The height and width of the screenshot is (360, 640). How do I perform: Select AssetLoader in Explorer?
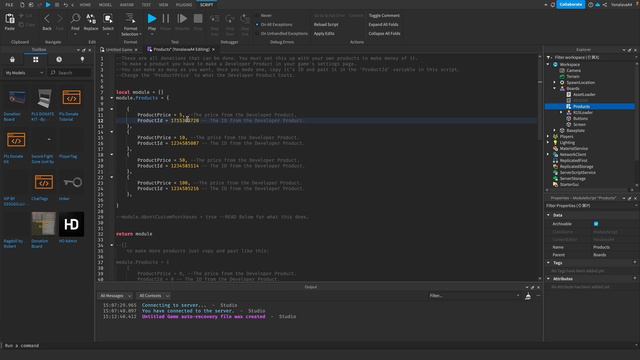[x=584, y=95]
